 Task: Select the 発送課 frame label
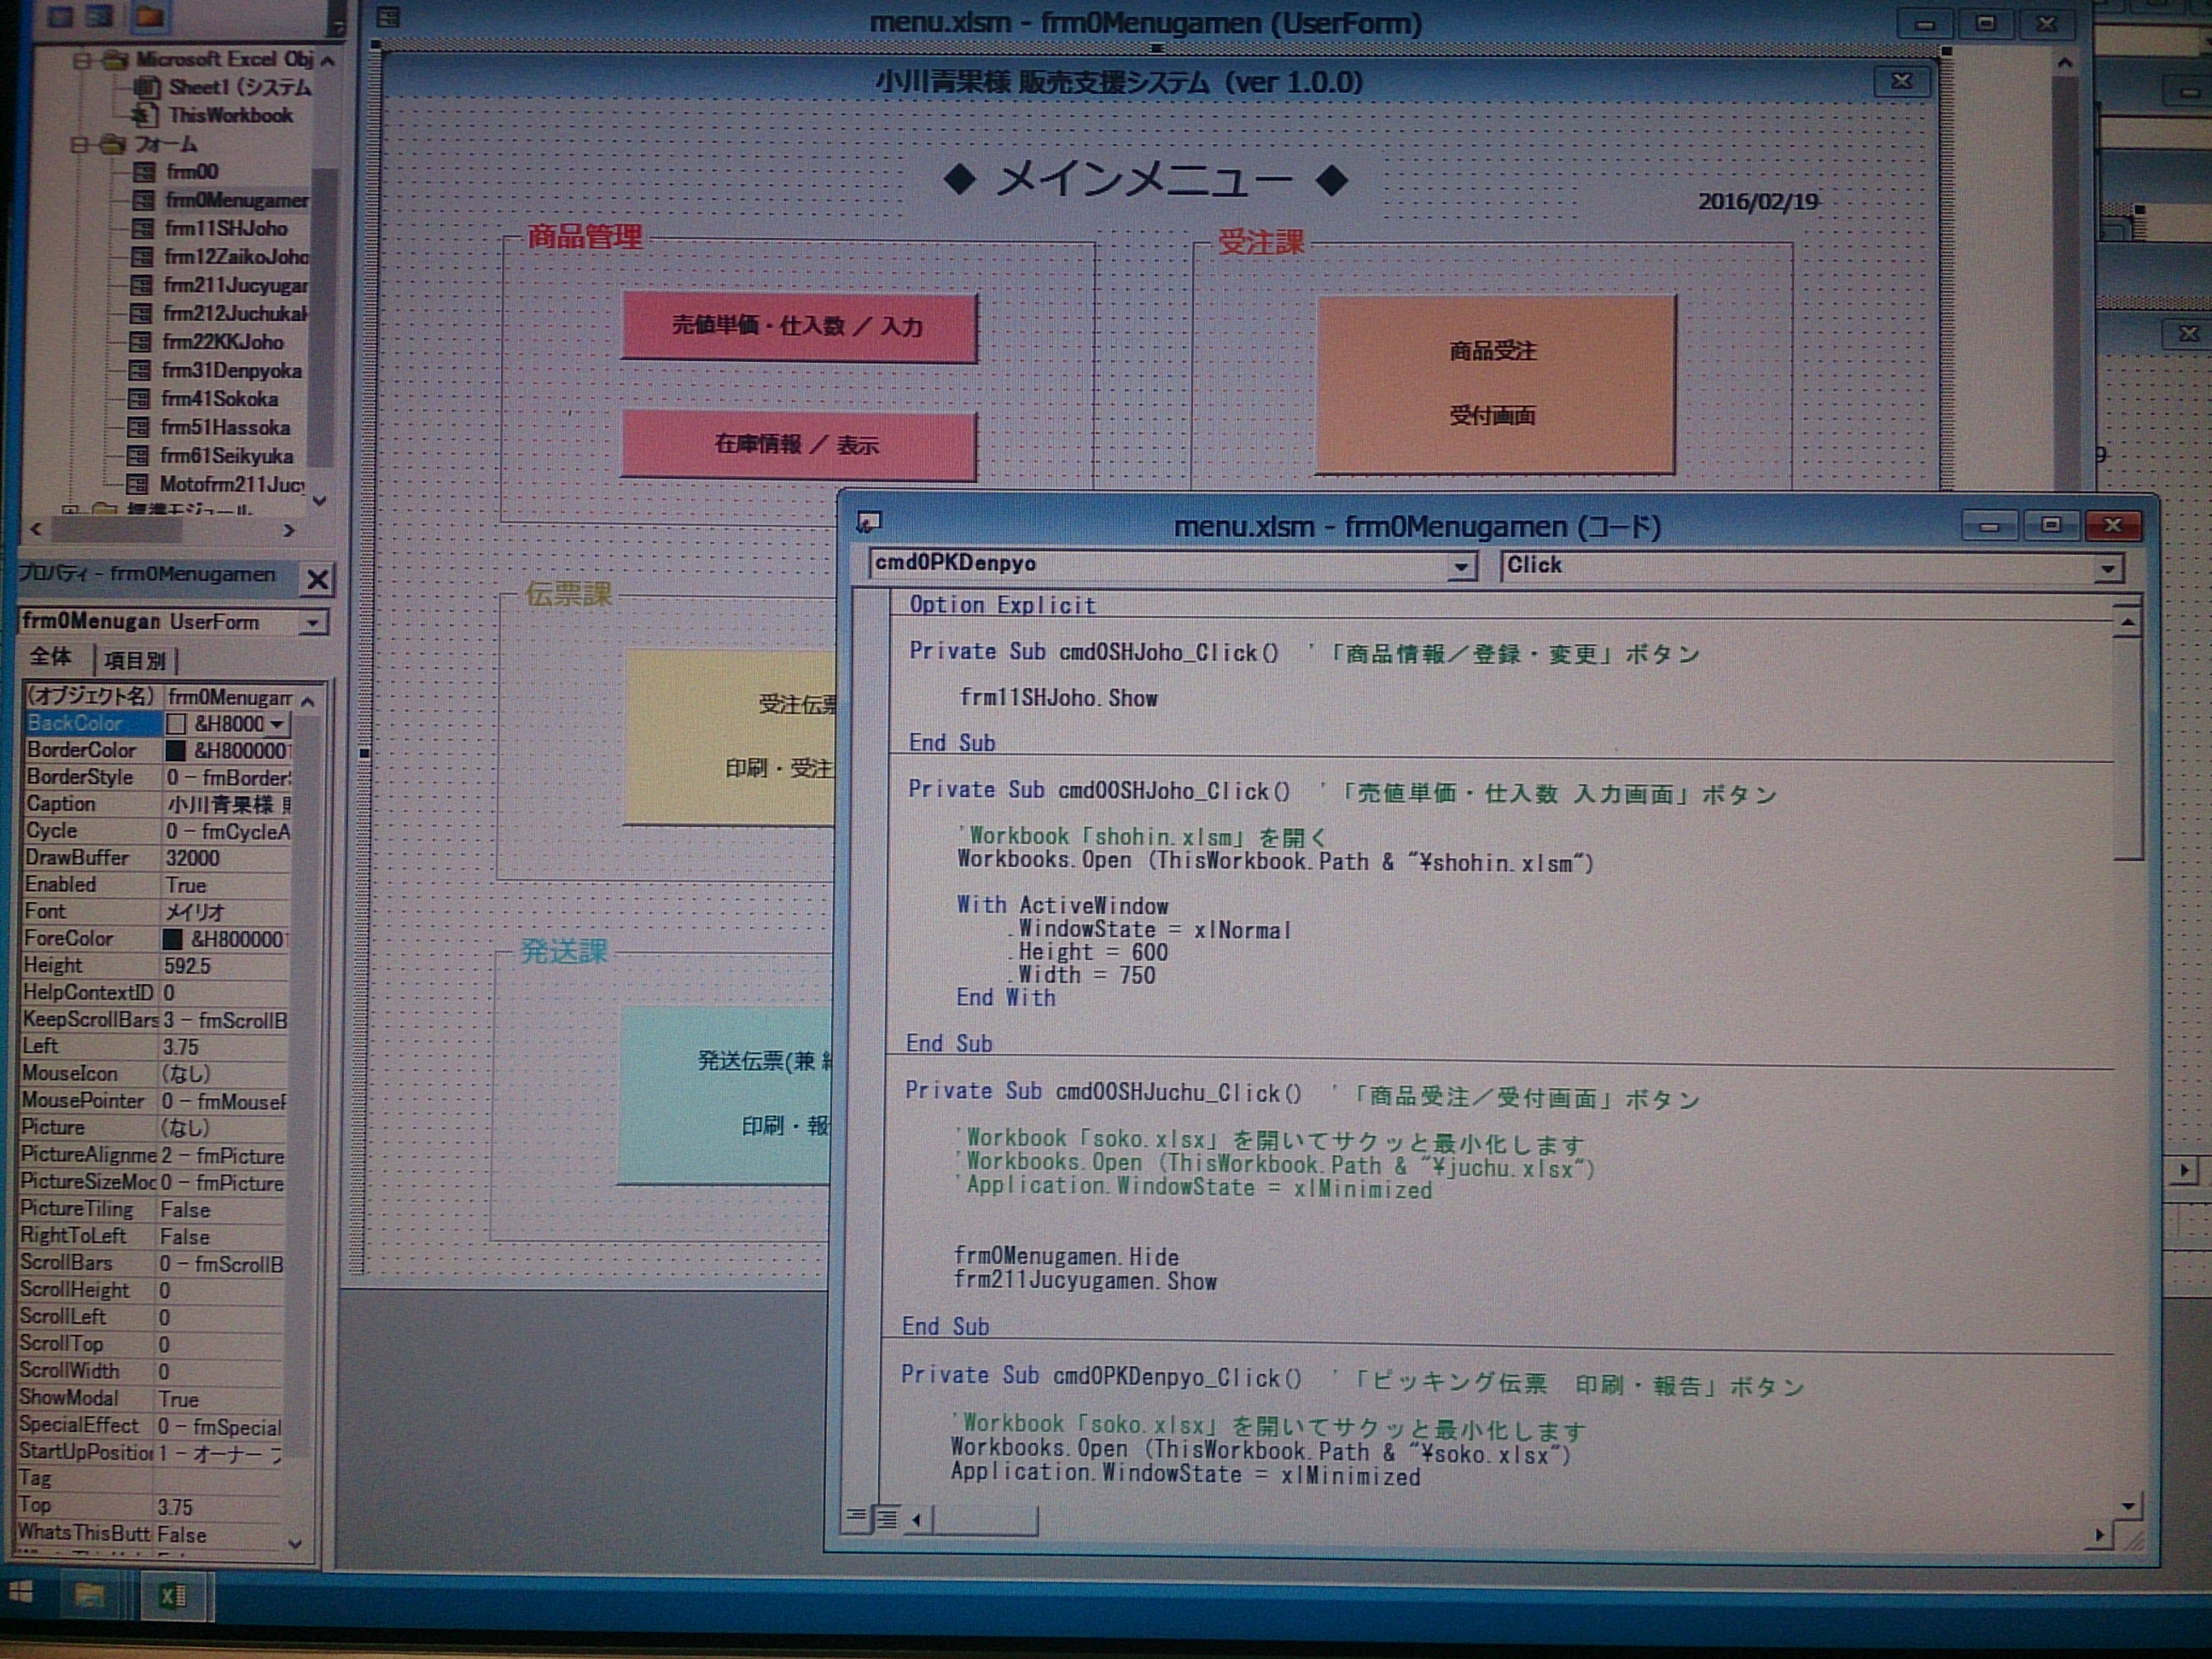563,951
